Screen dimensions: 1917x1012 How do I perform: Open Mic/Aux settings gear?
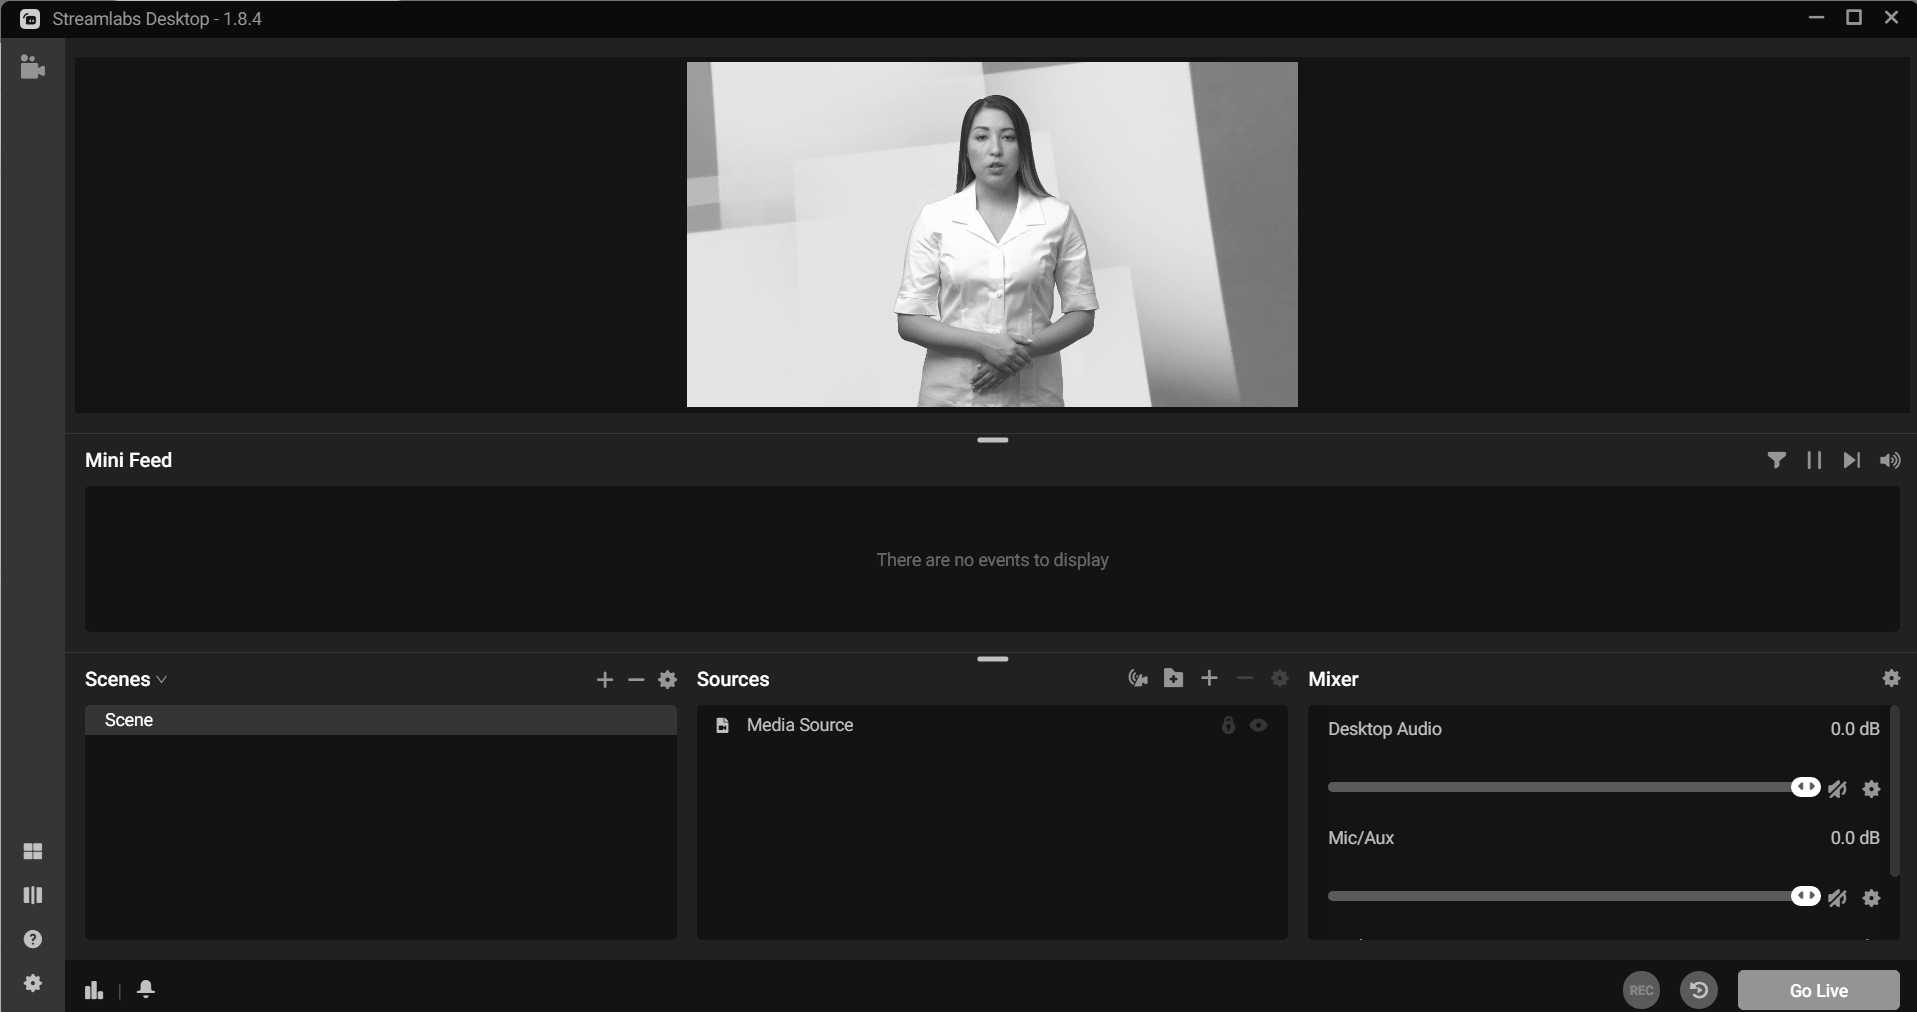1872,898
